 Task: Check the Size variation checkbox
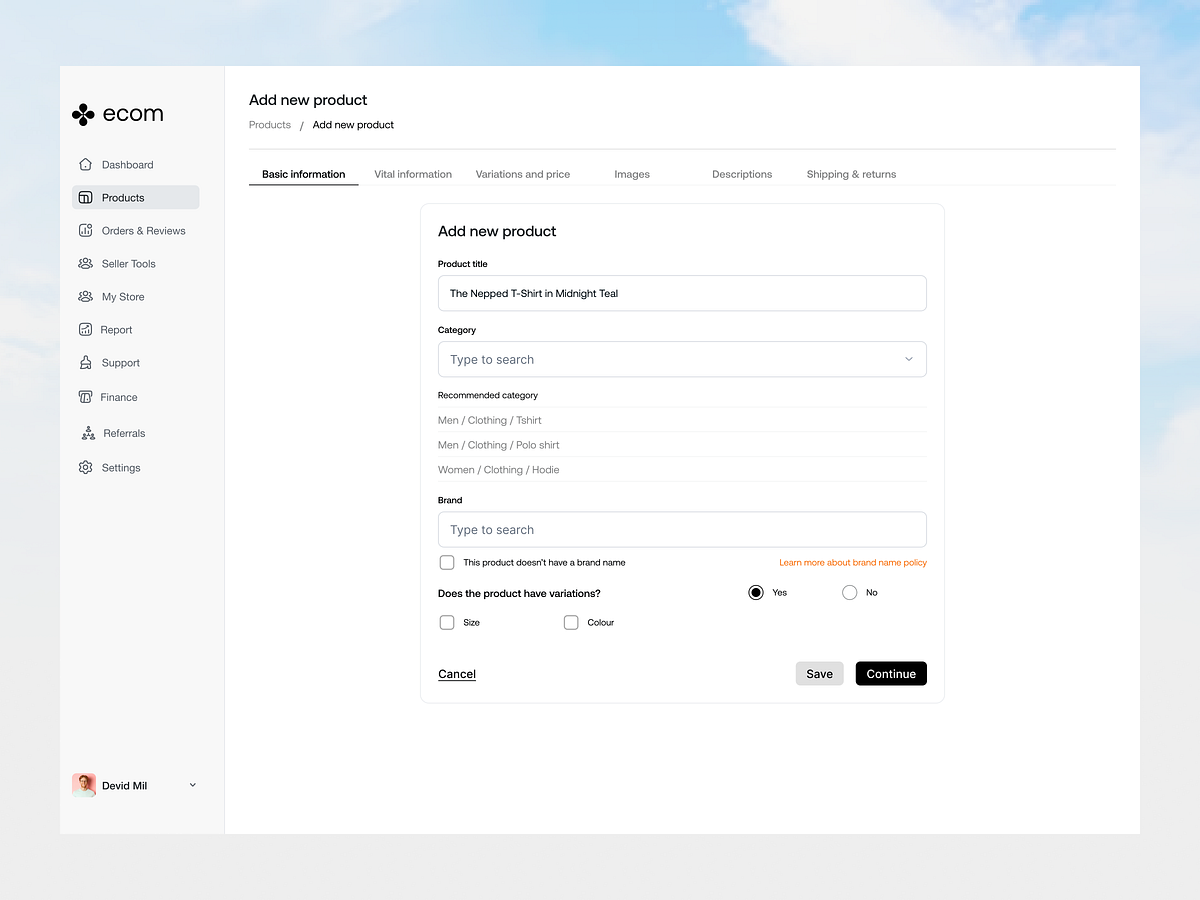[x=447, y=622]
